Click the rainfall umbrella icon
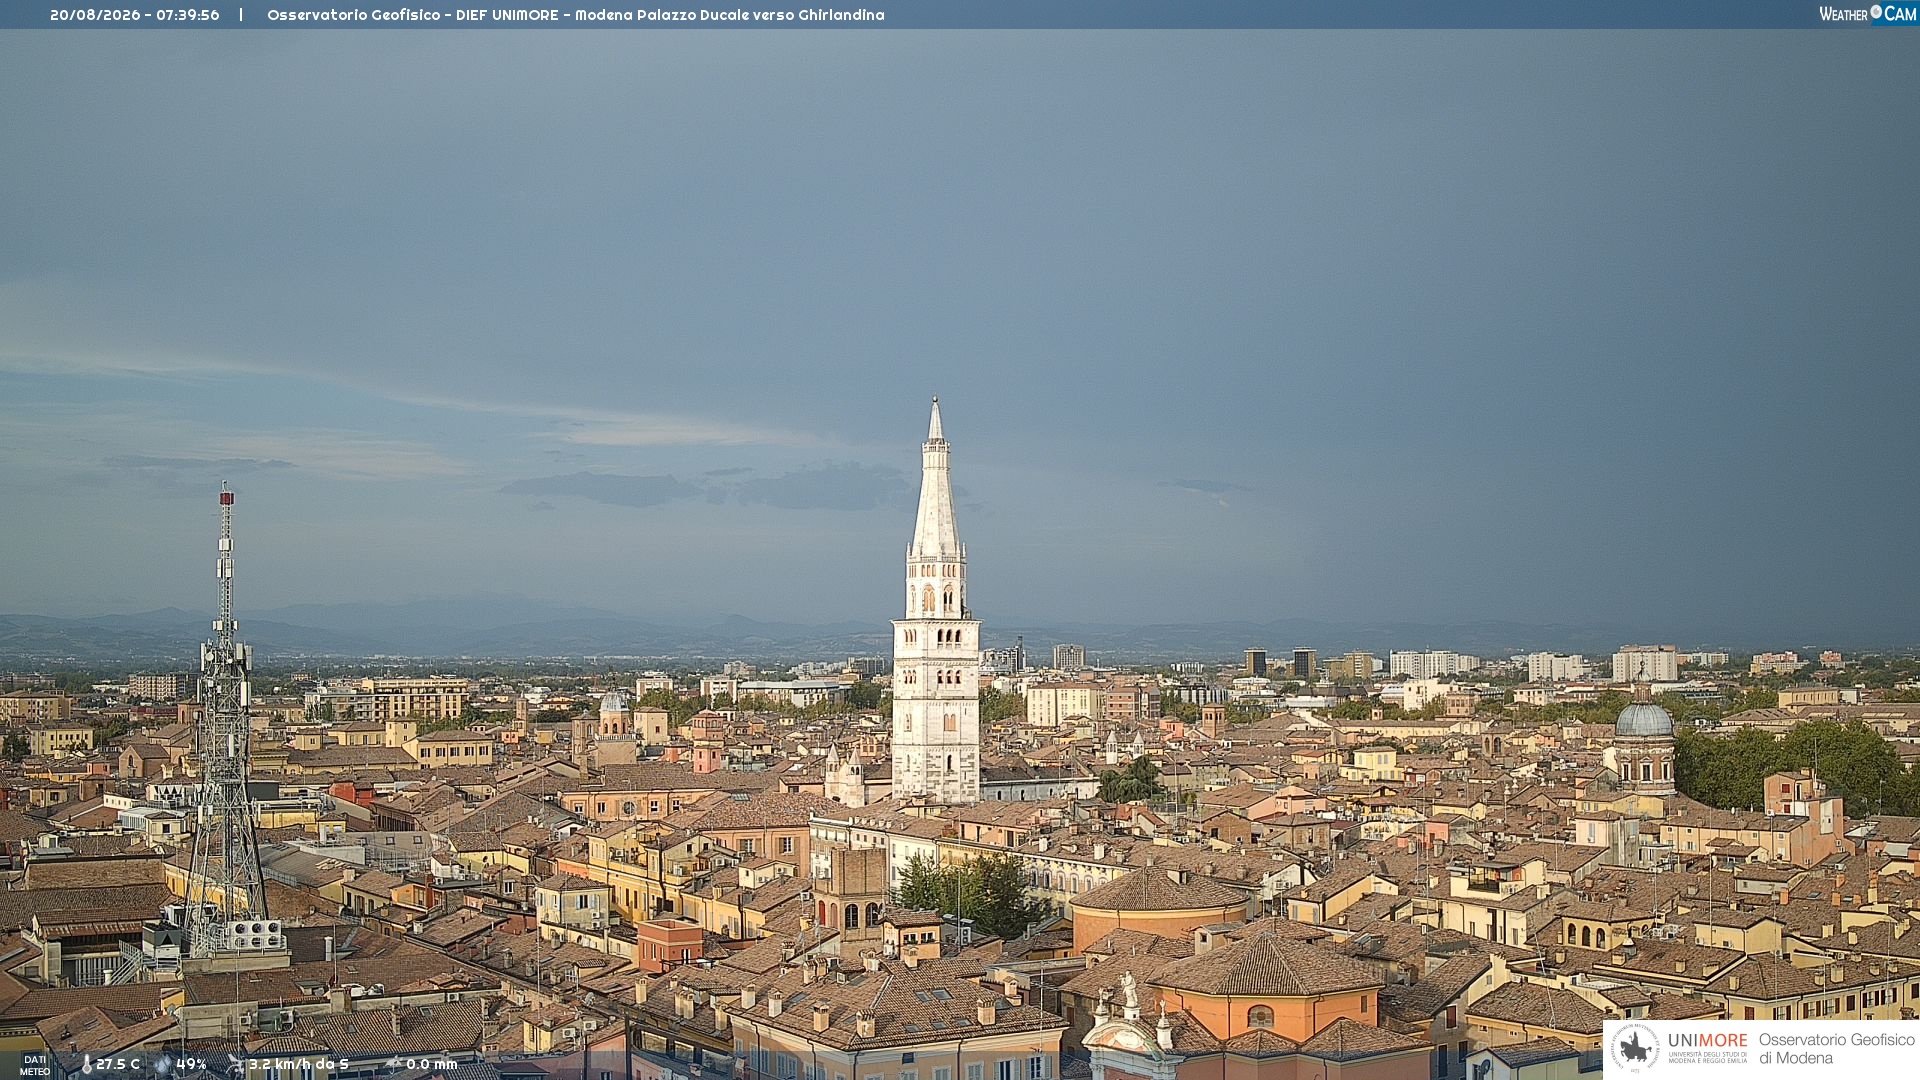1920x1080 pixels. click(x=393, y=1064)
